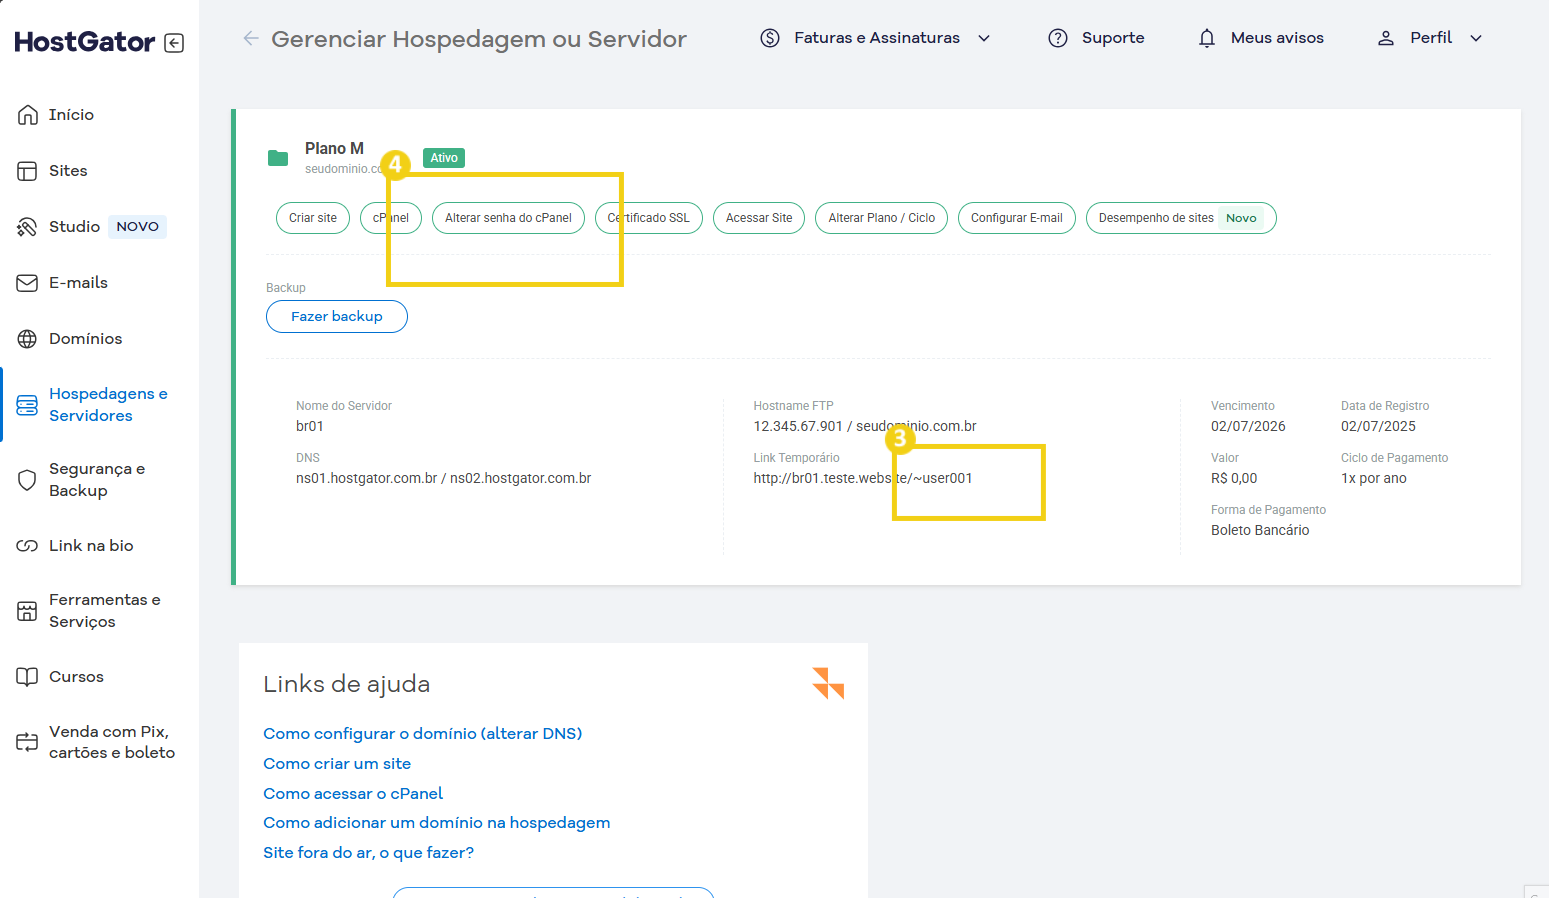This screenshot has width=1549, height=898.
Task: Open the Como criar um site link
Action: pyautogui.click(x=337, y=764)
